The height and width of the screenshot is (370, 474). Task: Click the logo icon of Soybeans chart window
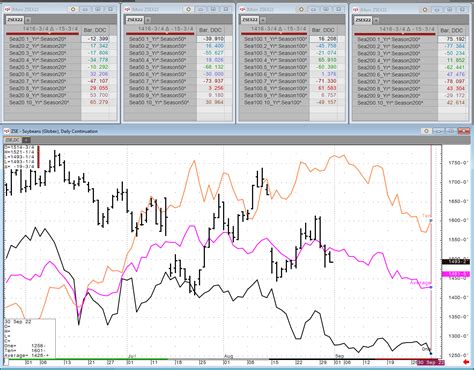click(7, 131)
